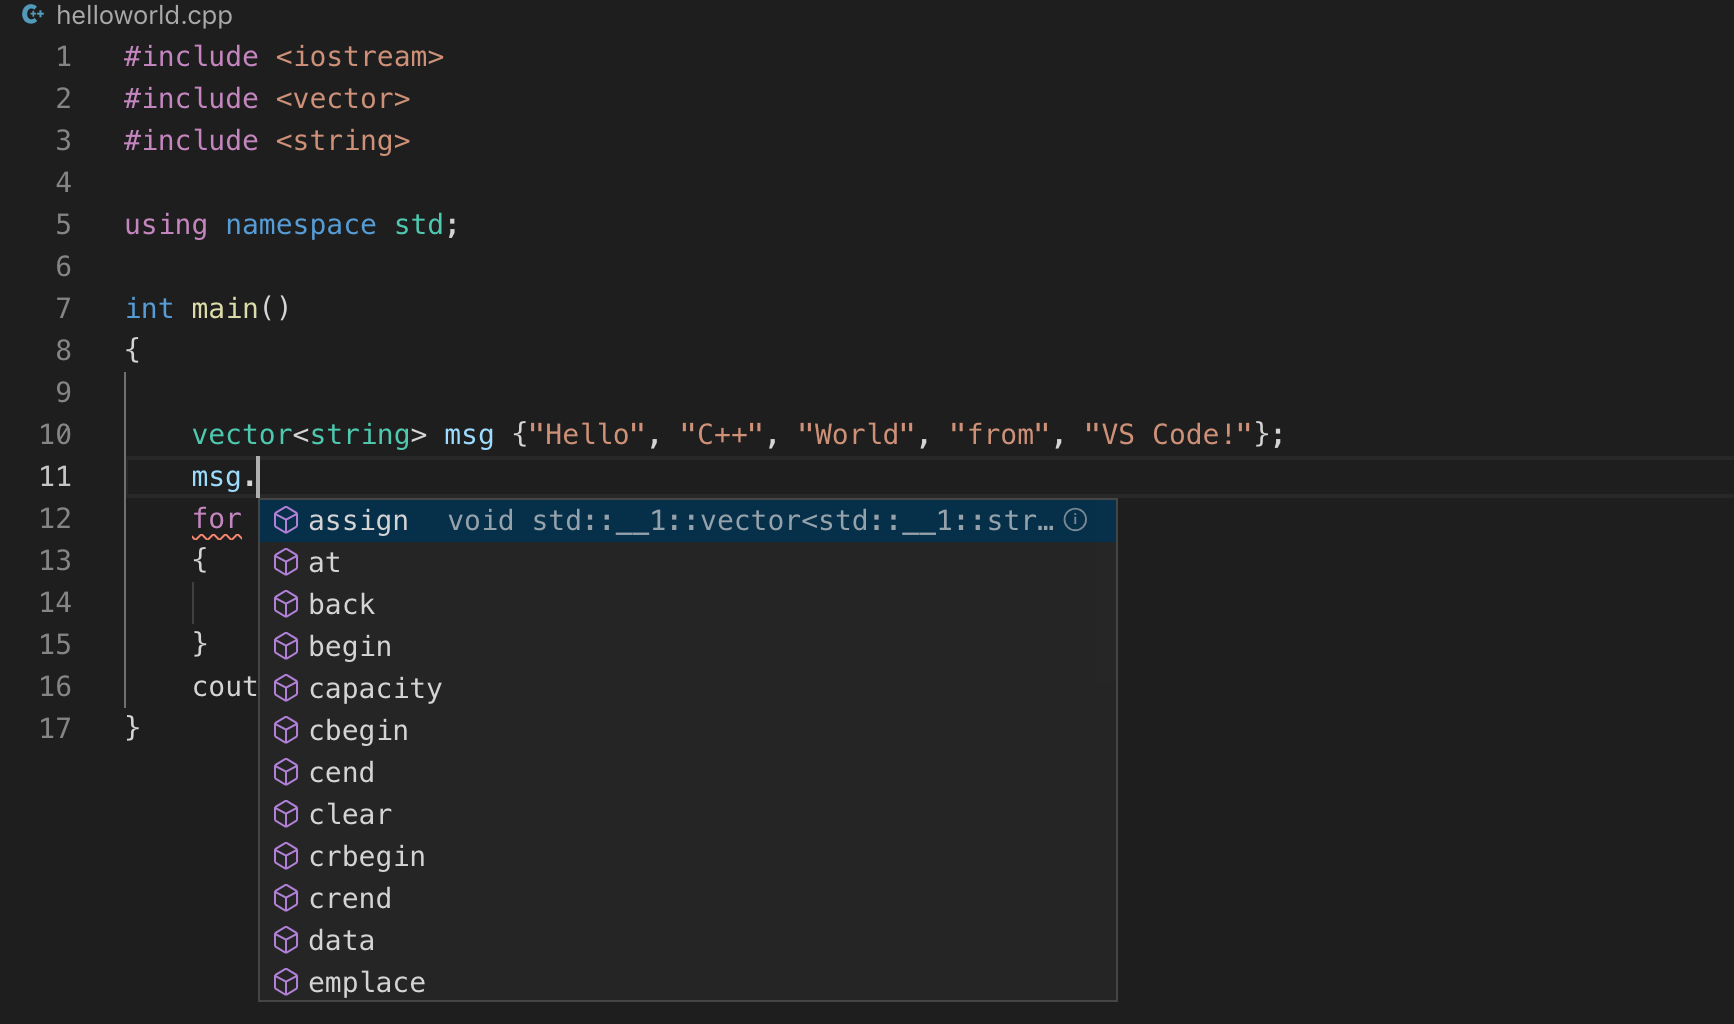Select the capacity suggestion
The width and height of the screenshot is (1734, 1024).
click(688, 688)
